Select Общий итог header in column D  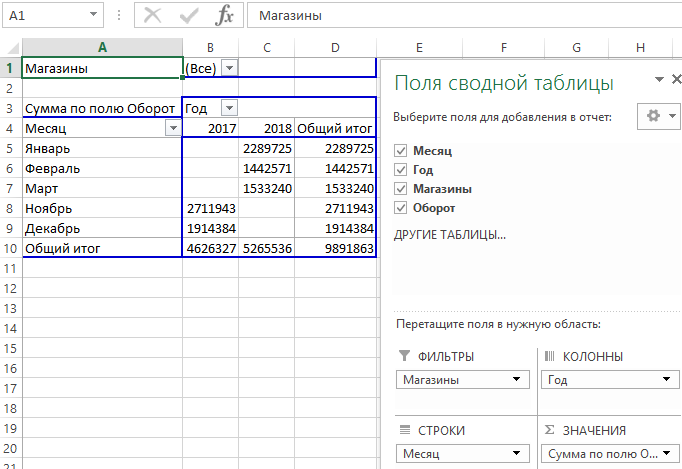[335, 128]
